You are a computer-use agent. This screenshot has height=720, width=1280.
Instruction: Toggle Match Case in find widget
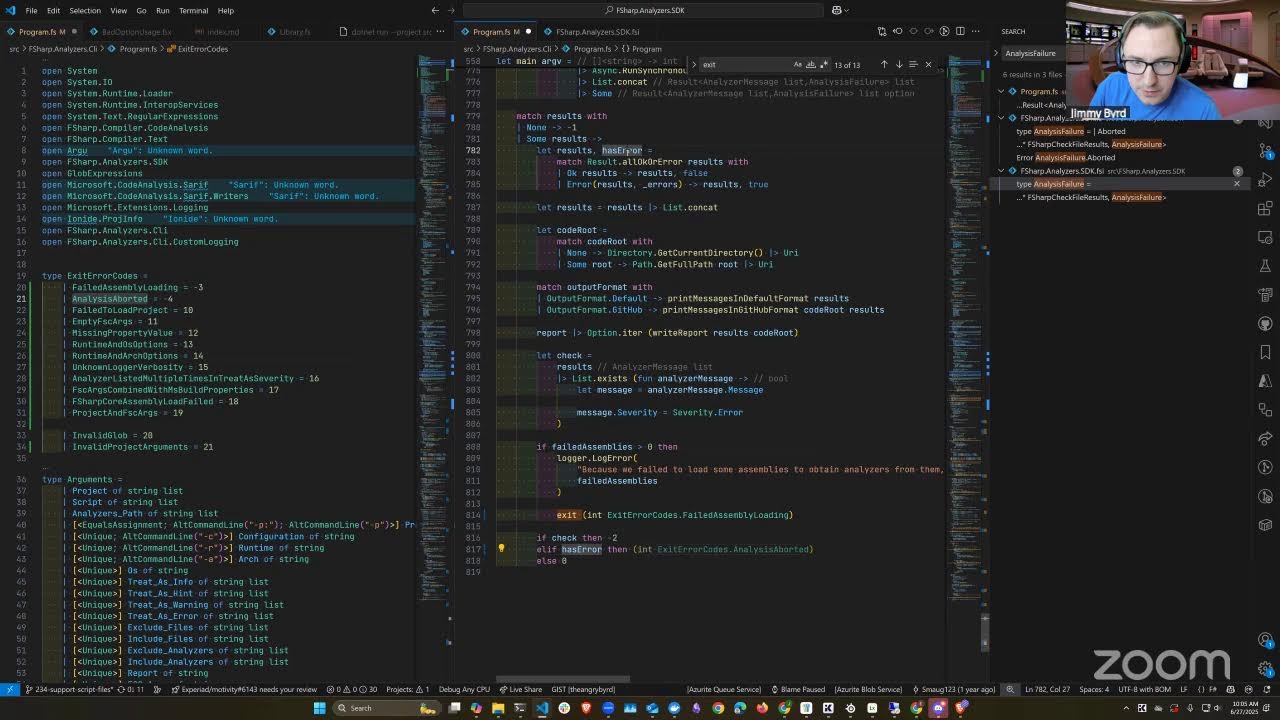coord(797,65)
